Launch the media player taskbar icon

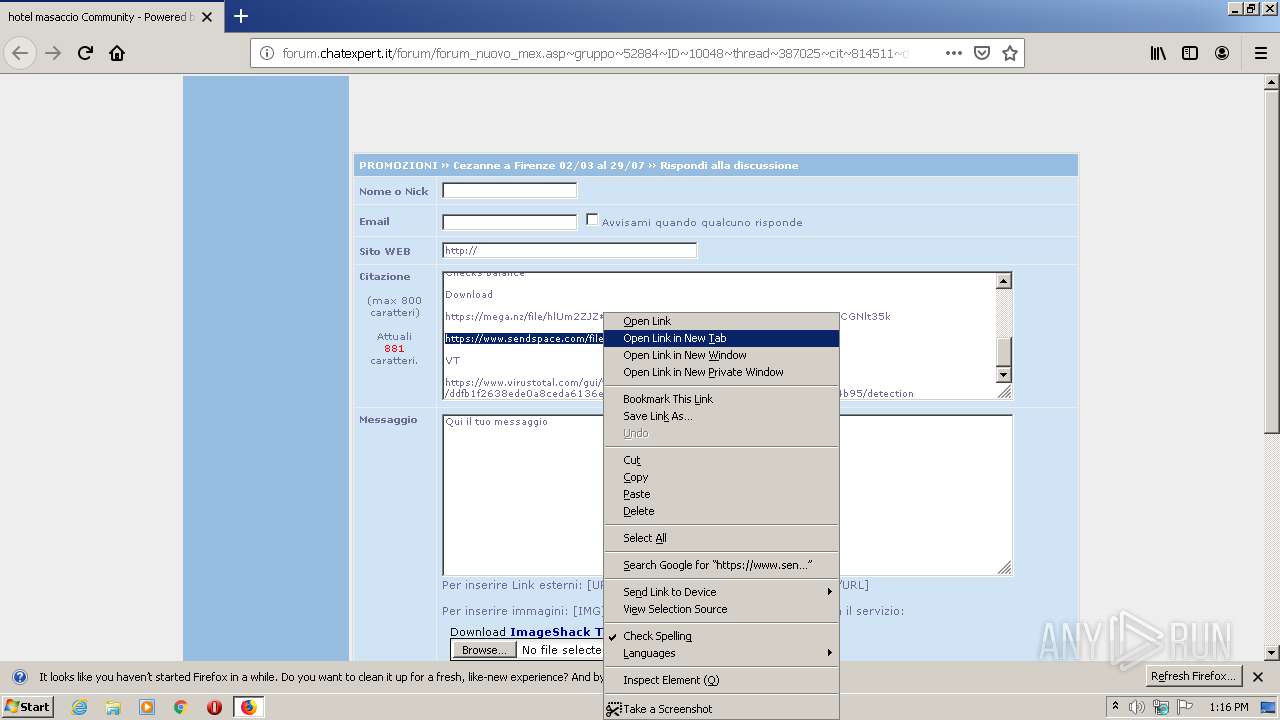(x=147, y=707)
